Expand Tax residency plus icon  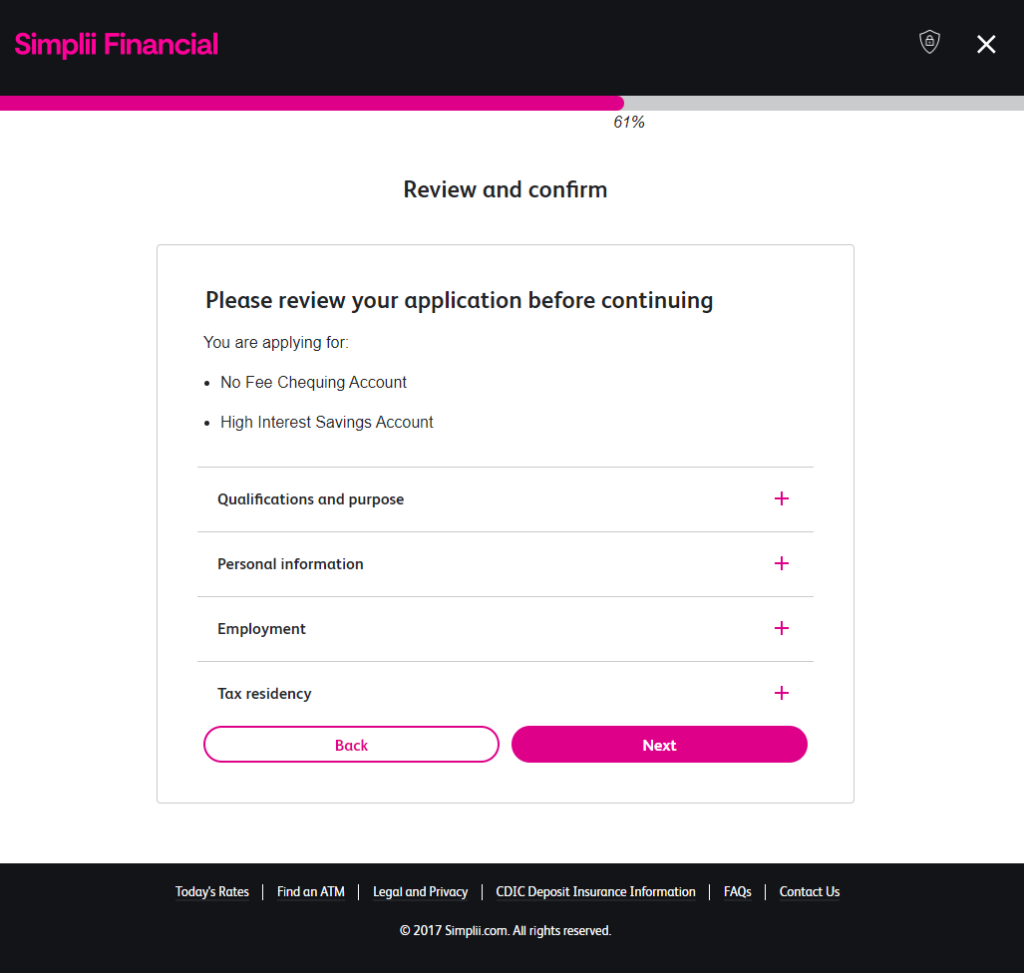[782, 693]
